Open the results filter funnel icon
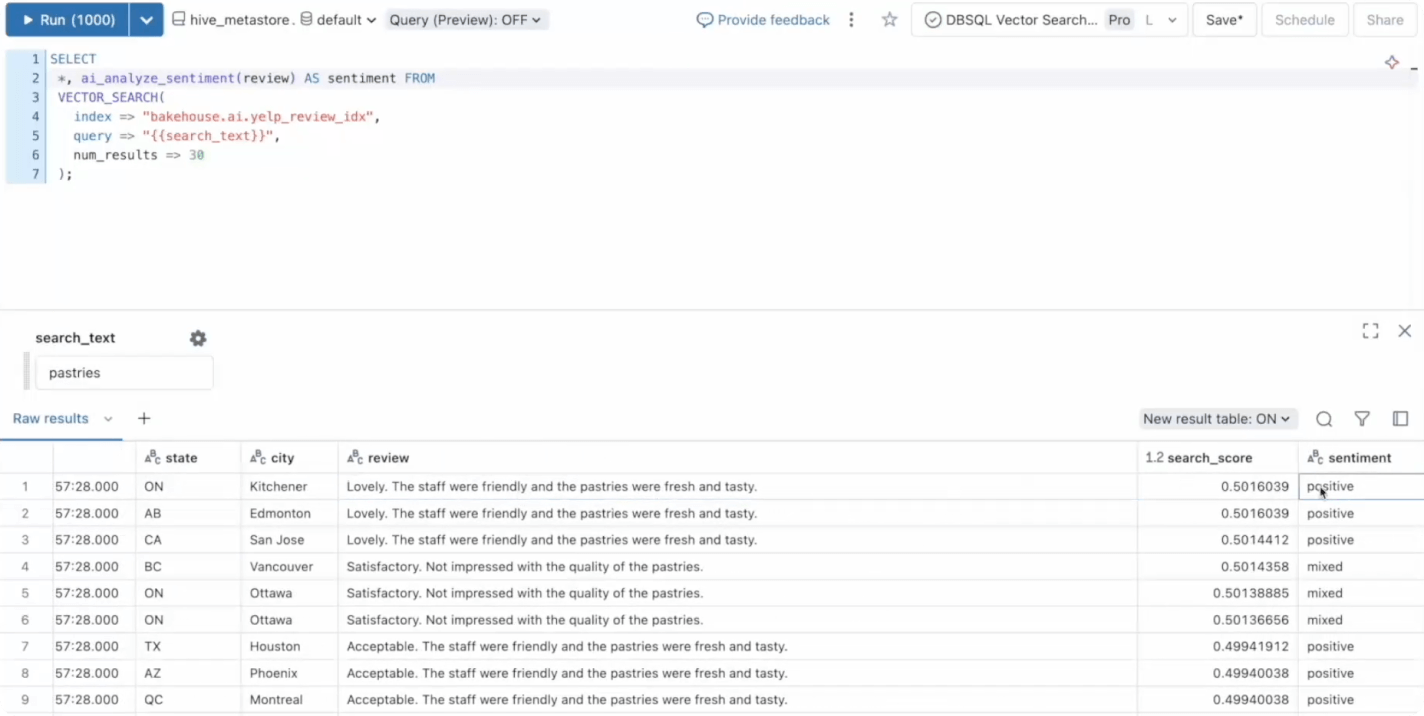The width and height of the screenshot is (1424, 716). [x=1361, y=419]
